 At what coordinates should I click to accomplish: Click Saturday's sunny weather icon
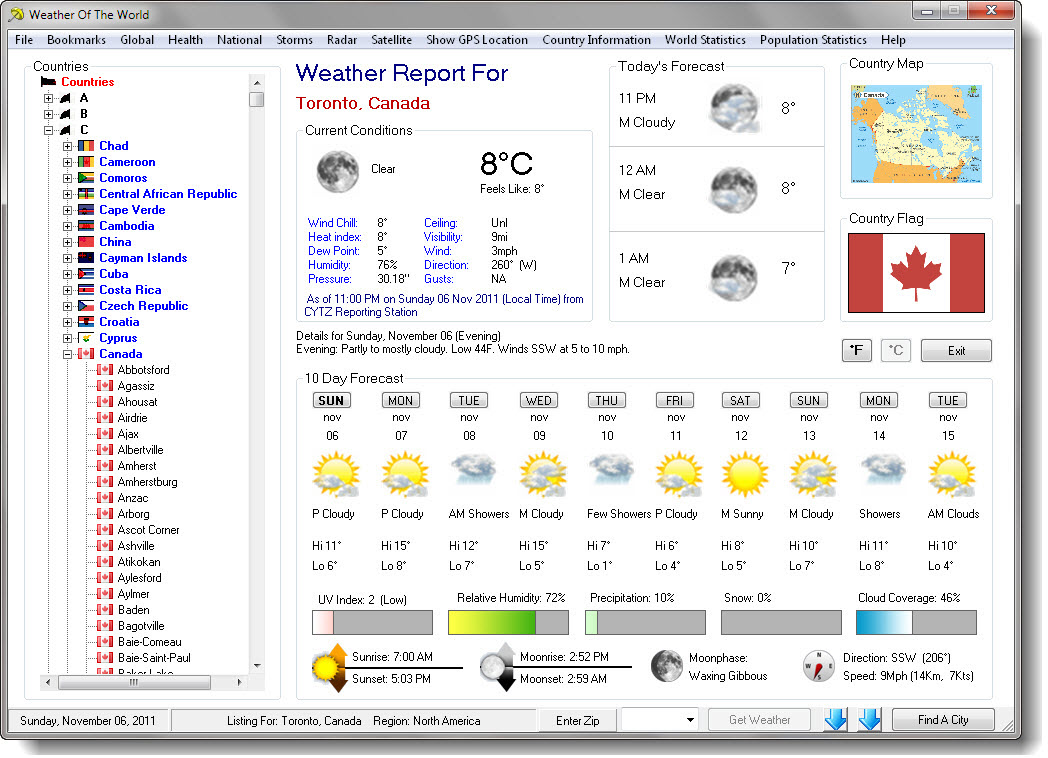[x=741, y=475]
